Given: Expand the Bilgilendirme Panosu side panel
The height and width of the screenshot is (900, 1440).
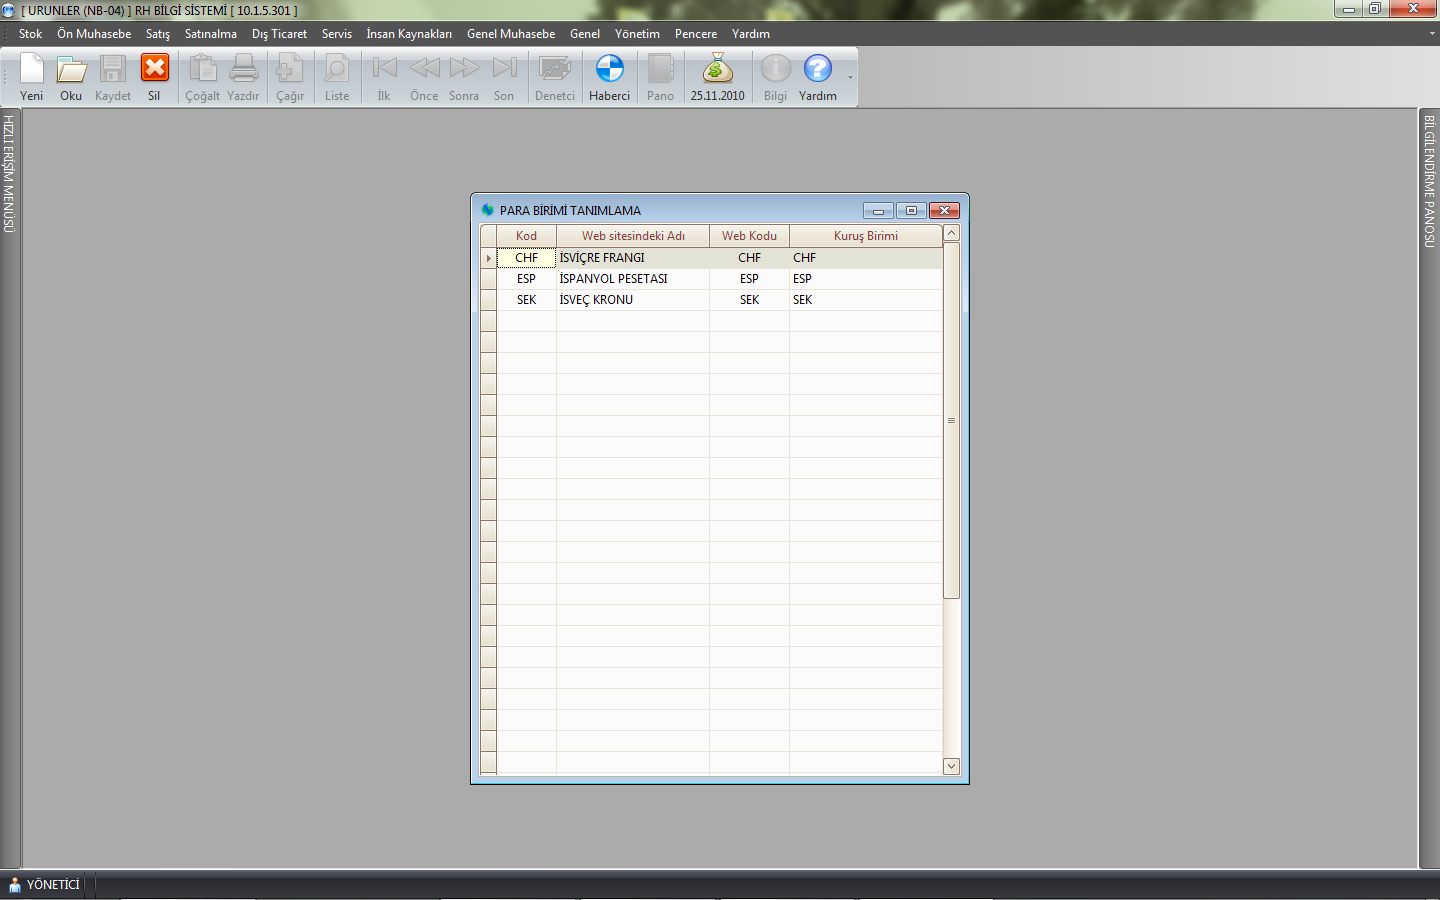Looking at the screenshot, I should [x=1429, y=181].
